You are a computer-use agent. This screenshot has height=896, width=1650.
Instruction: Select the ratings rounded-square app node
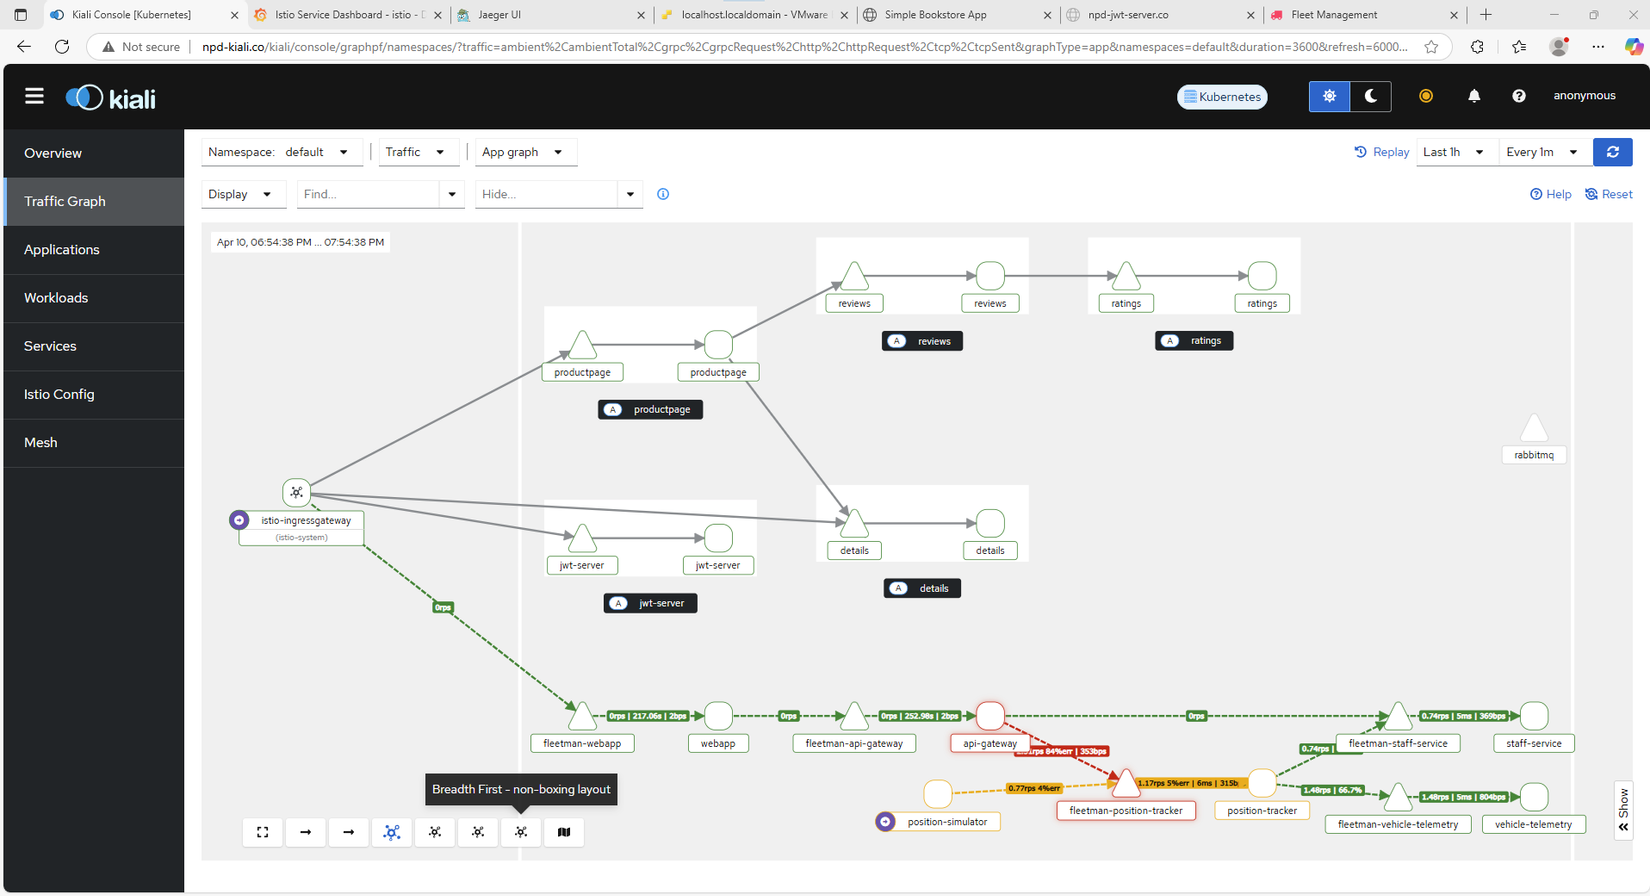1262,276
